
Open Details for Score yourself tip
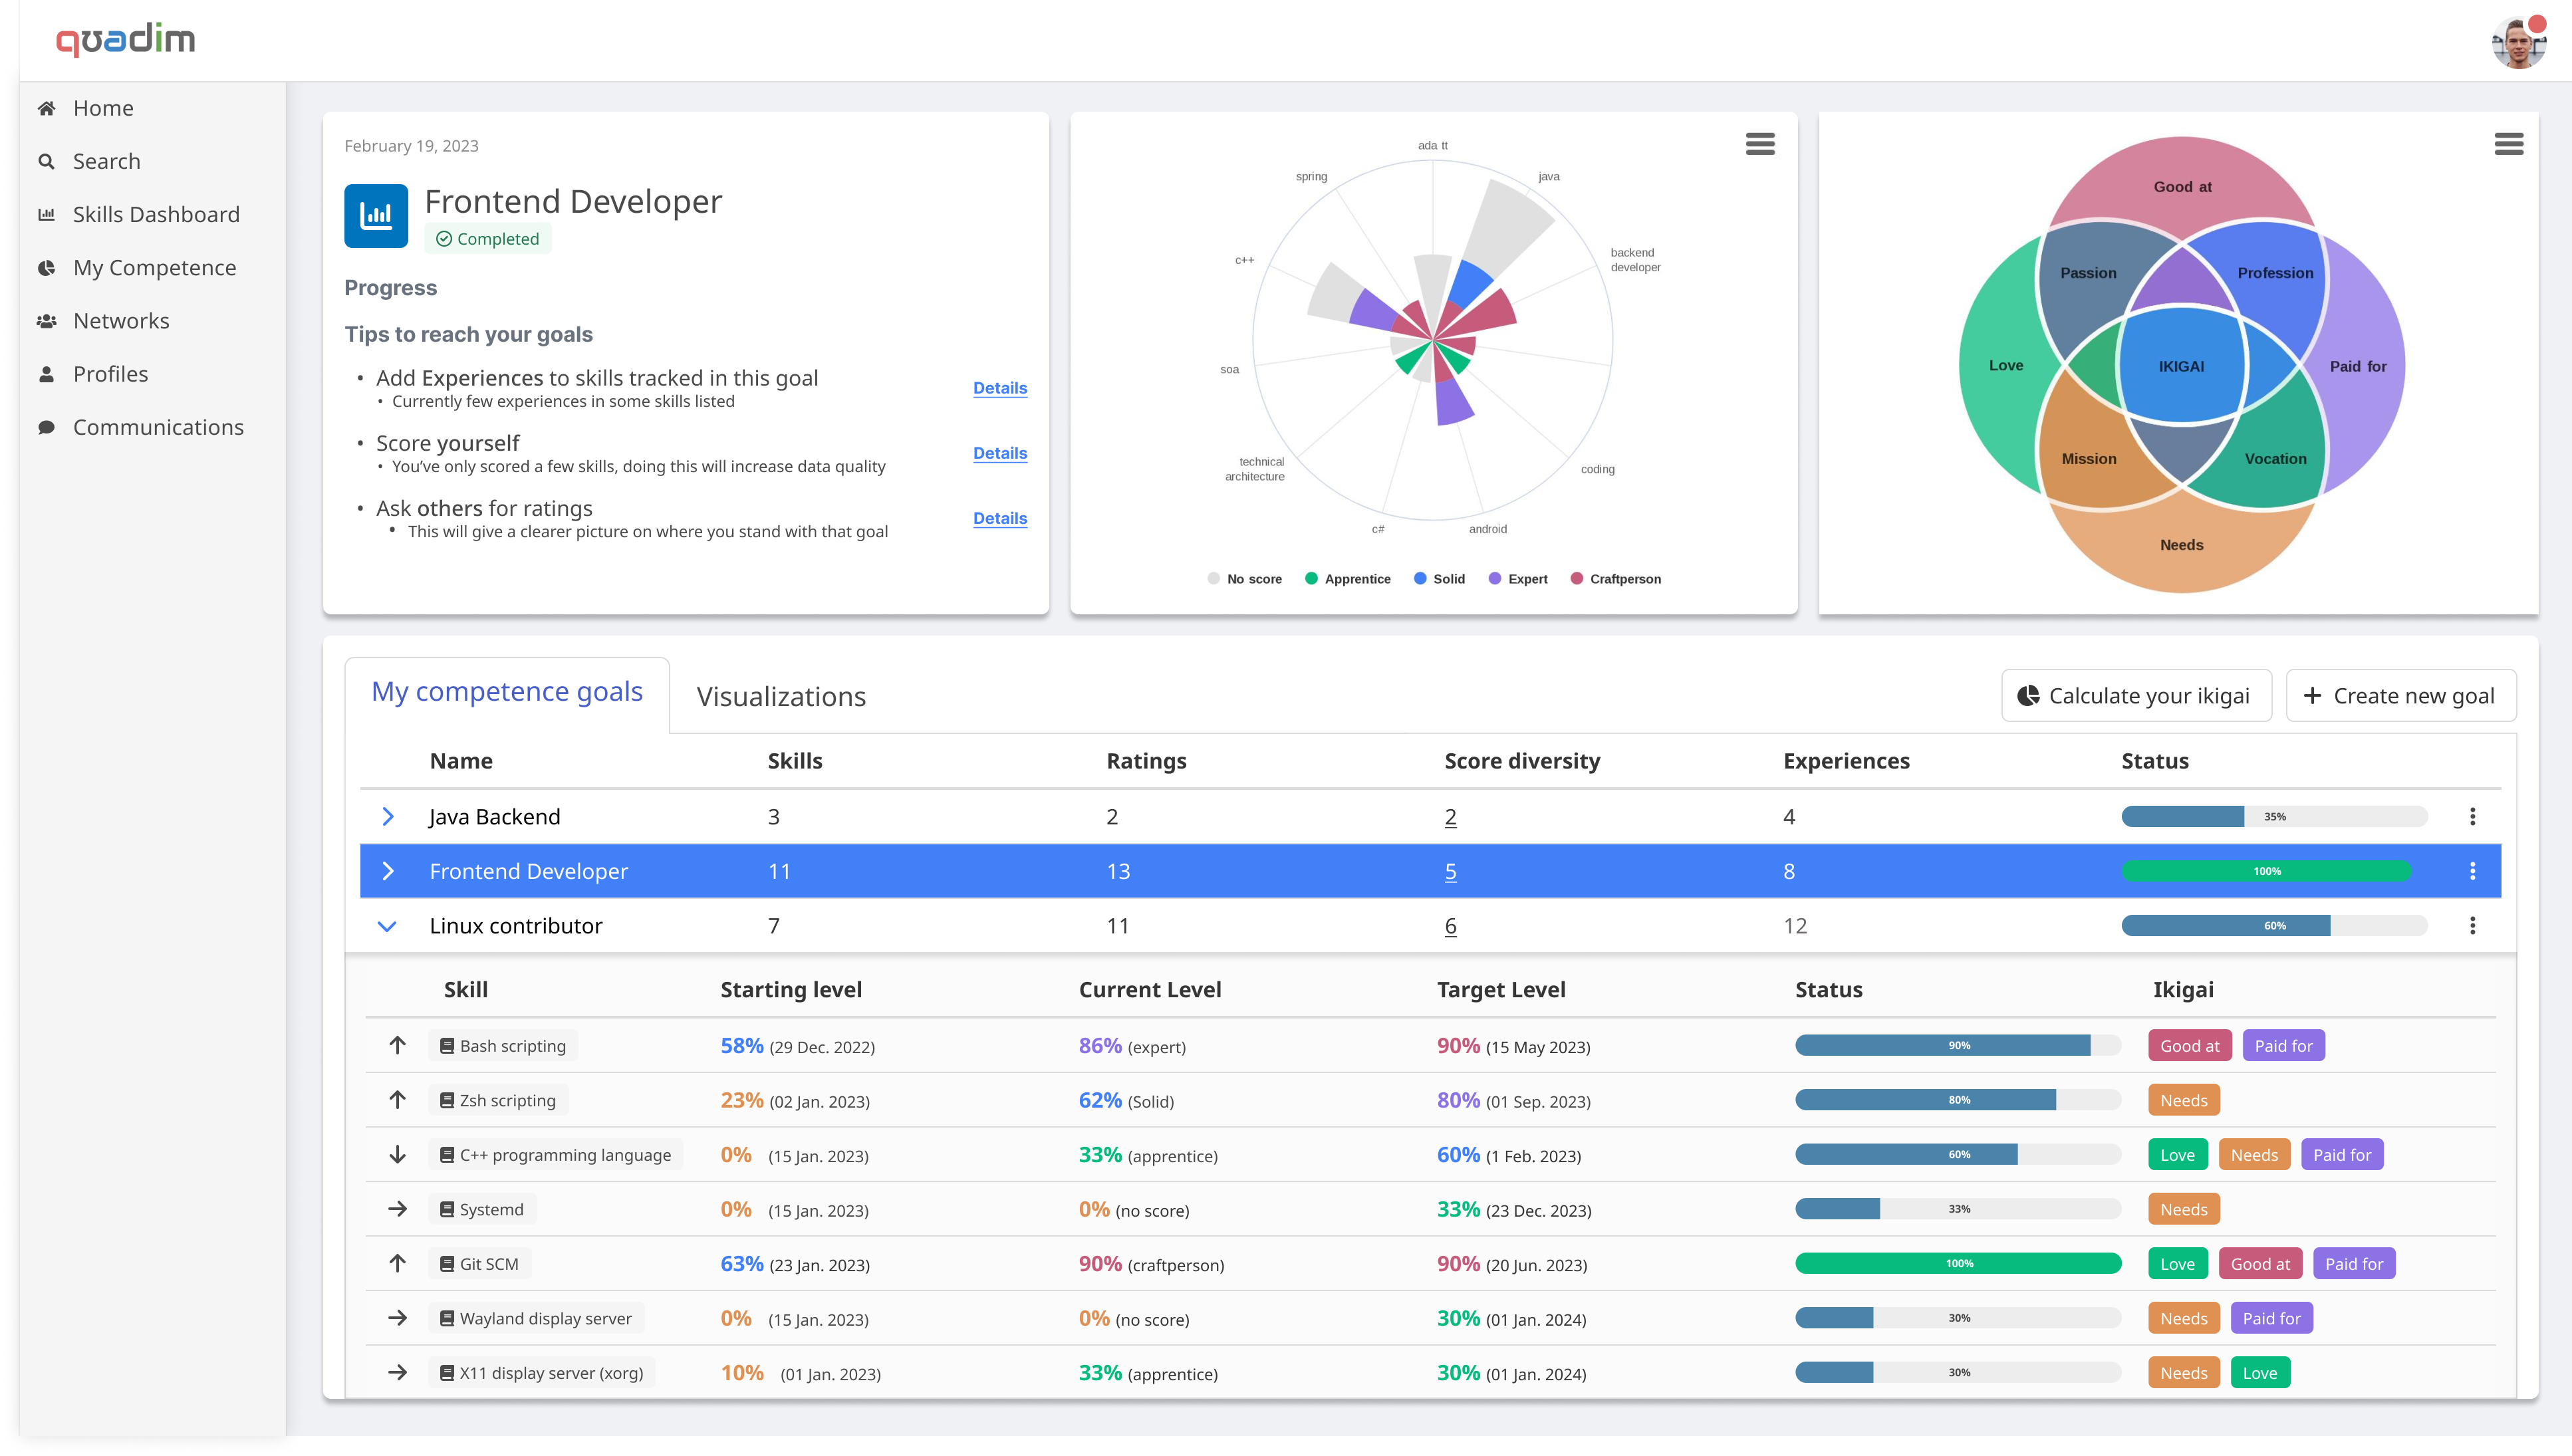tap(1000, 453)
